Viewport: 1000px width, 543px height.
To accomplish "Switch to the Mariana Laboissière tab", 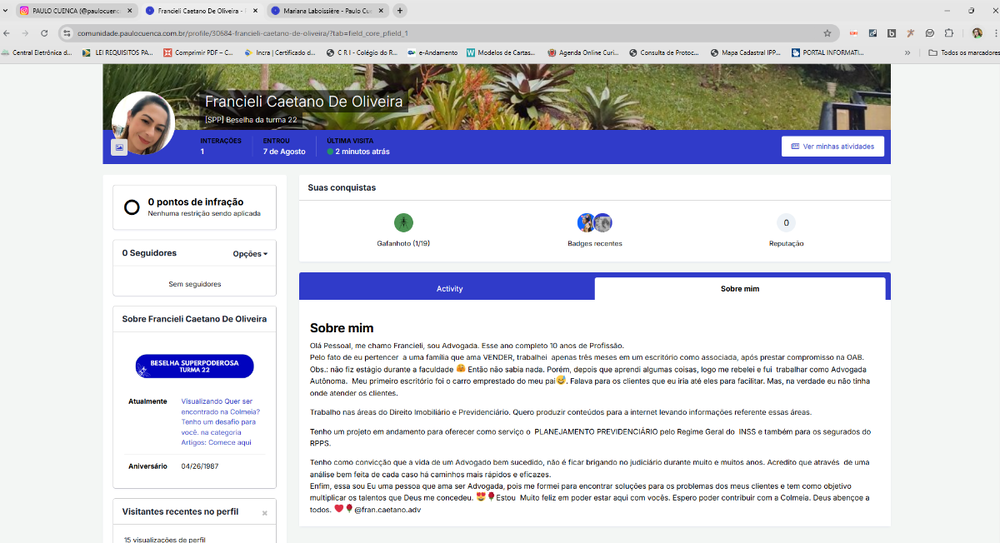I will pos(328,11).
